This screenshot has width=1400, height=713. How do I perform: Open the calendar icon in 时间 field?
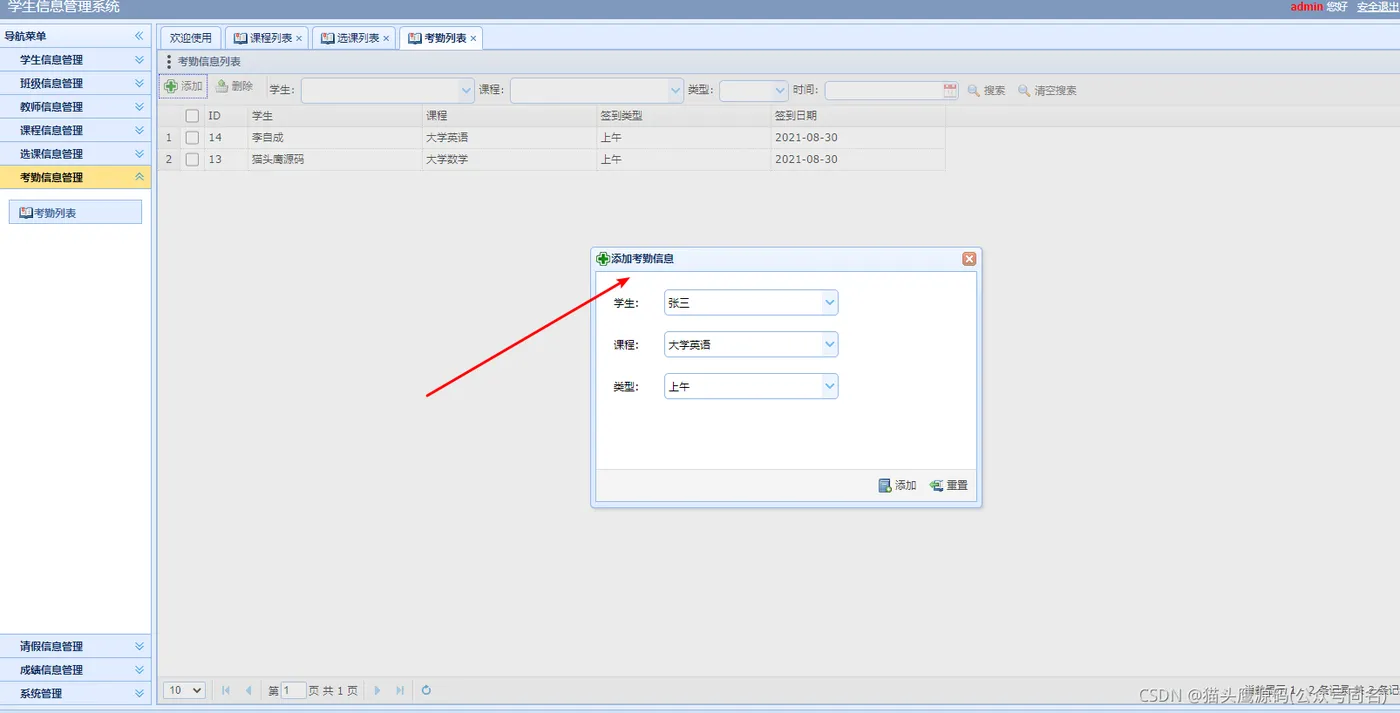click(950, 90)
